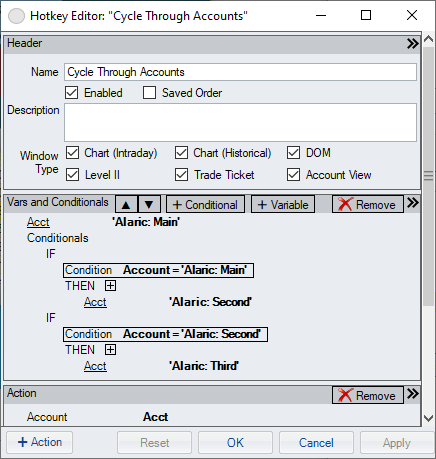Image resolution: width=436 pixels, height=459 pixels.
Task: Maximize the Hotkey Editor window
Action: (366, 15)
